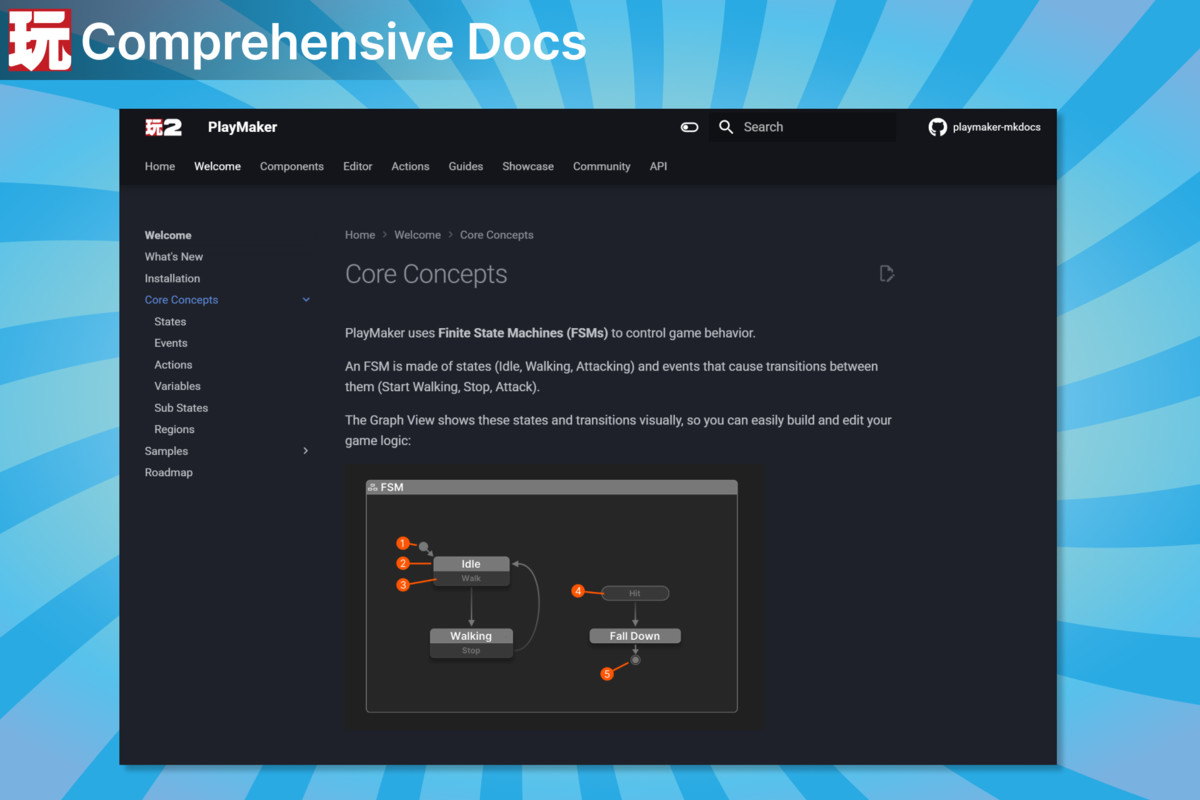
Task: Click the bold text Finite State Machines (FSMs)
Action: pos(523,333)
